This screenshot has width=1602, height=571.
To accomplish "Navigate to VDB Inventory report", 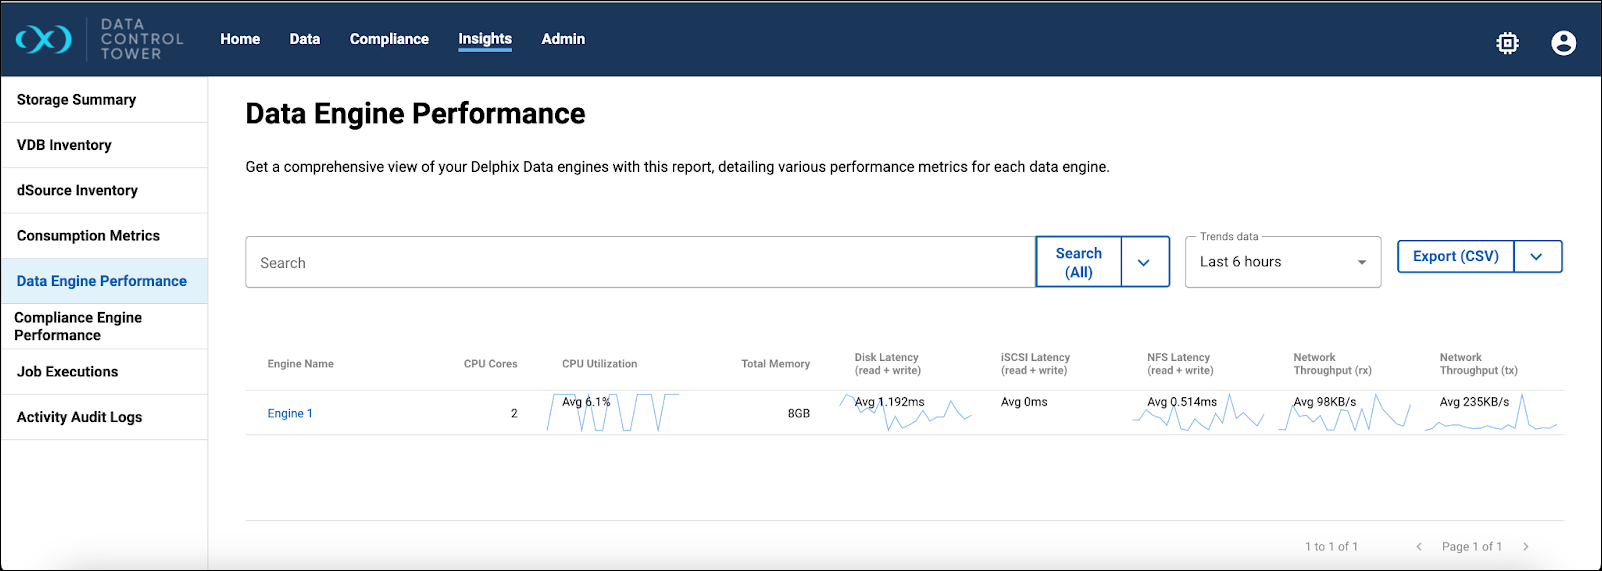I will pos(64,145).
